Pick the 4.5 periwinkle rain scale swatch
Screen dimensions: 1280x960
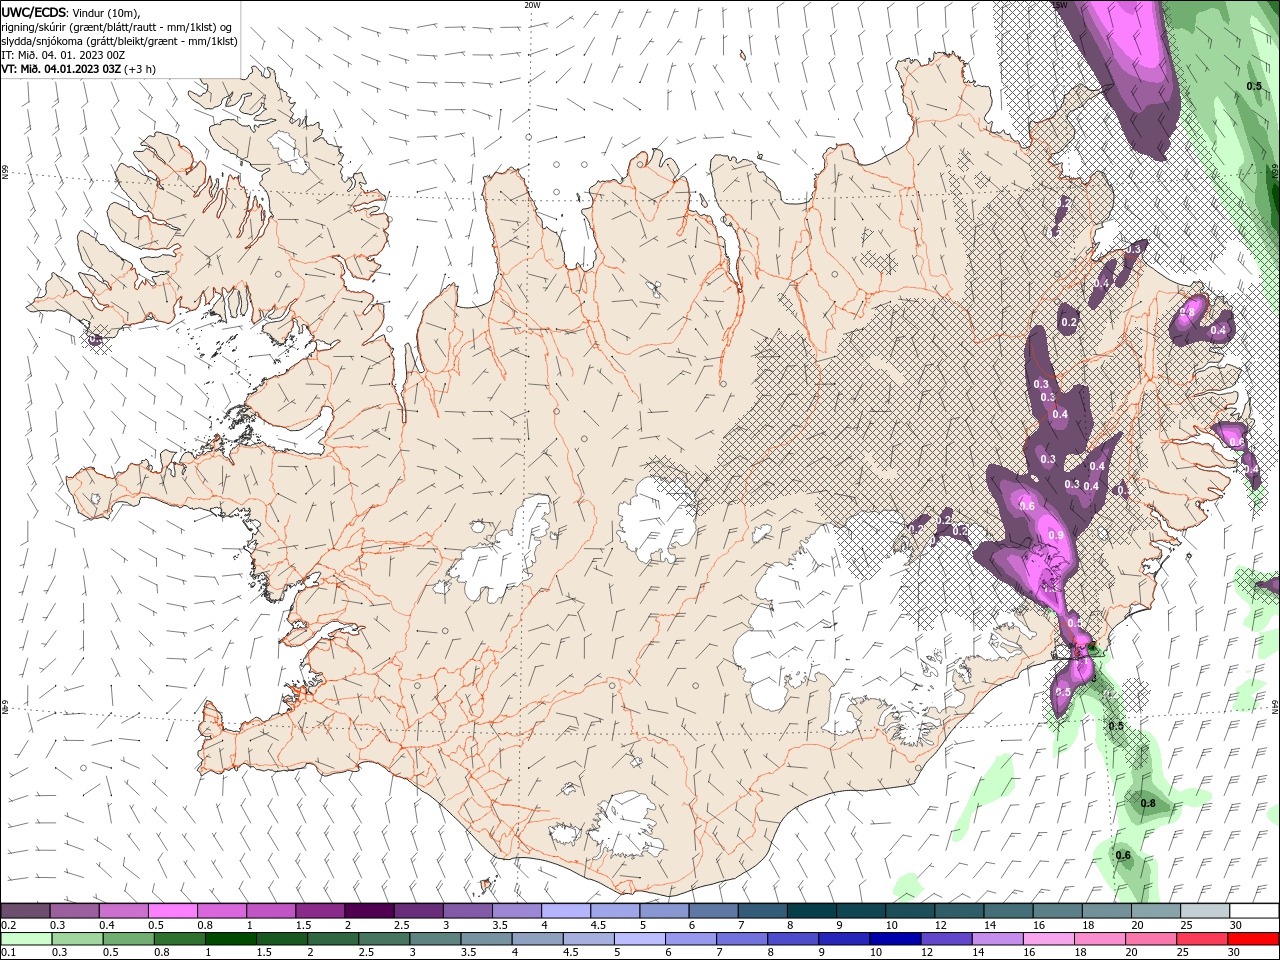[x=589, y=939]
